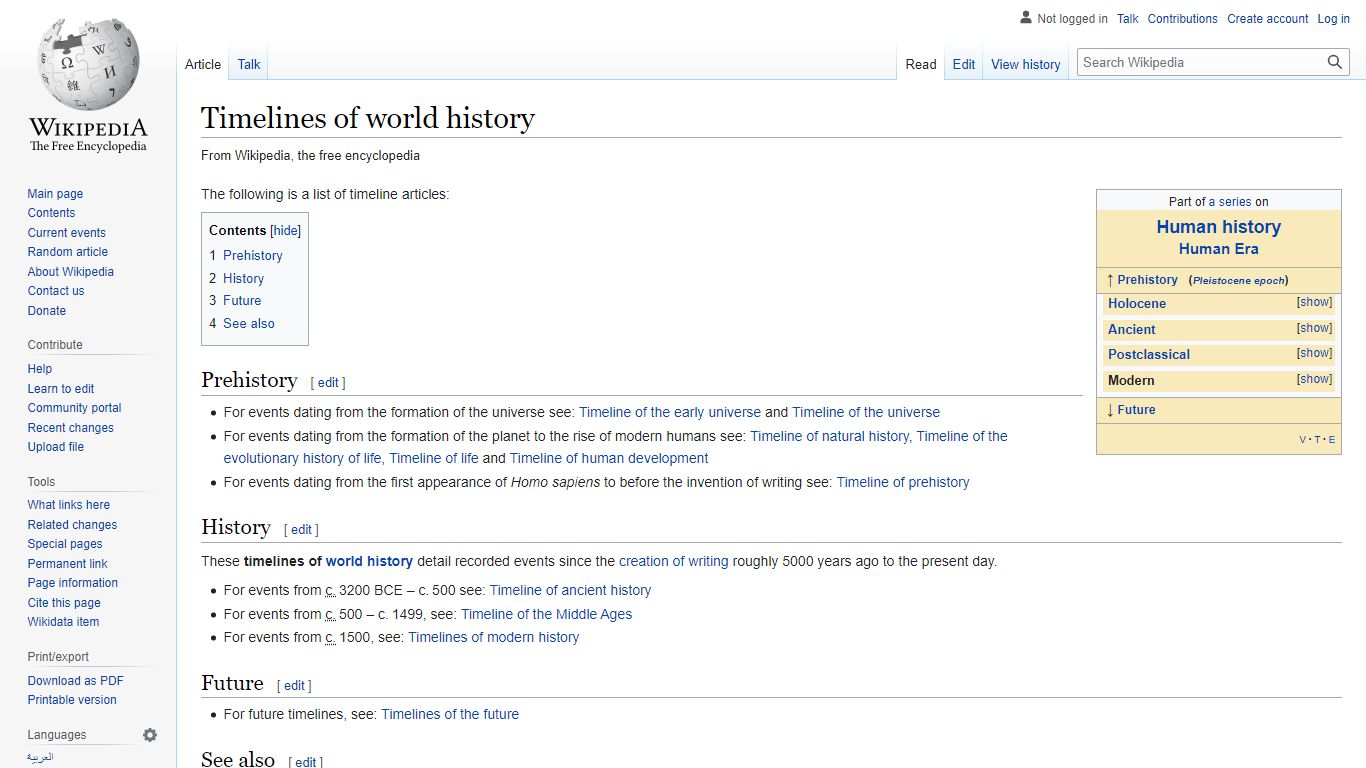This screenshot has height=768, width=1366.
Task: Open Current events link
Action: click(x=66, y=233)
